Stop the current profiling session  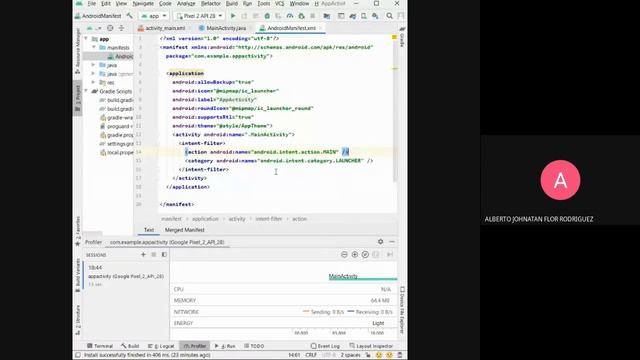point(154,255)
